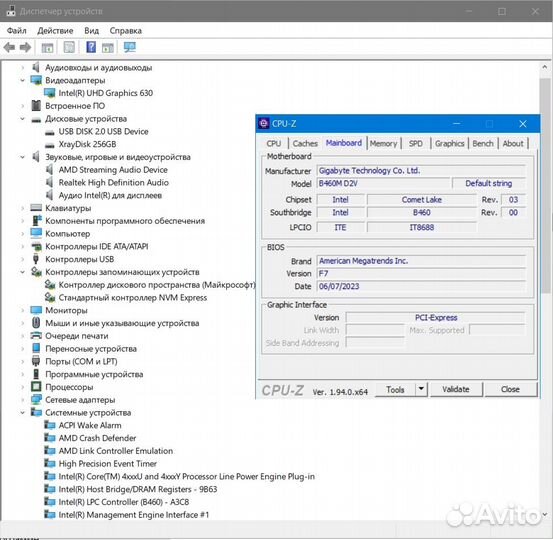Open the Файл menu
The width and height of the screenshot is (553, 540).
tap(17, 31)
